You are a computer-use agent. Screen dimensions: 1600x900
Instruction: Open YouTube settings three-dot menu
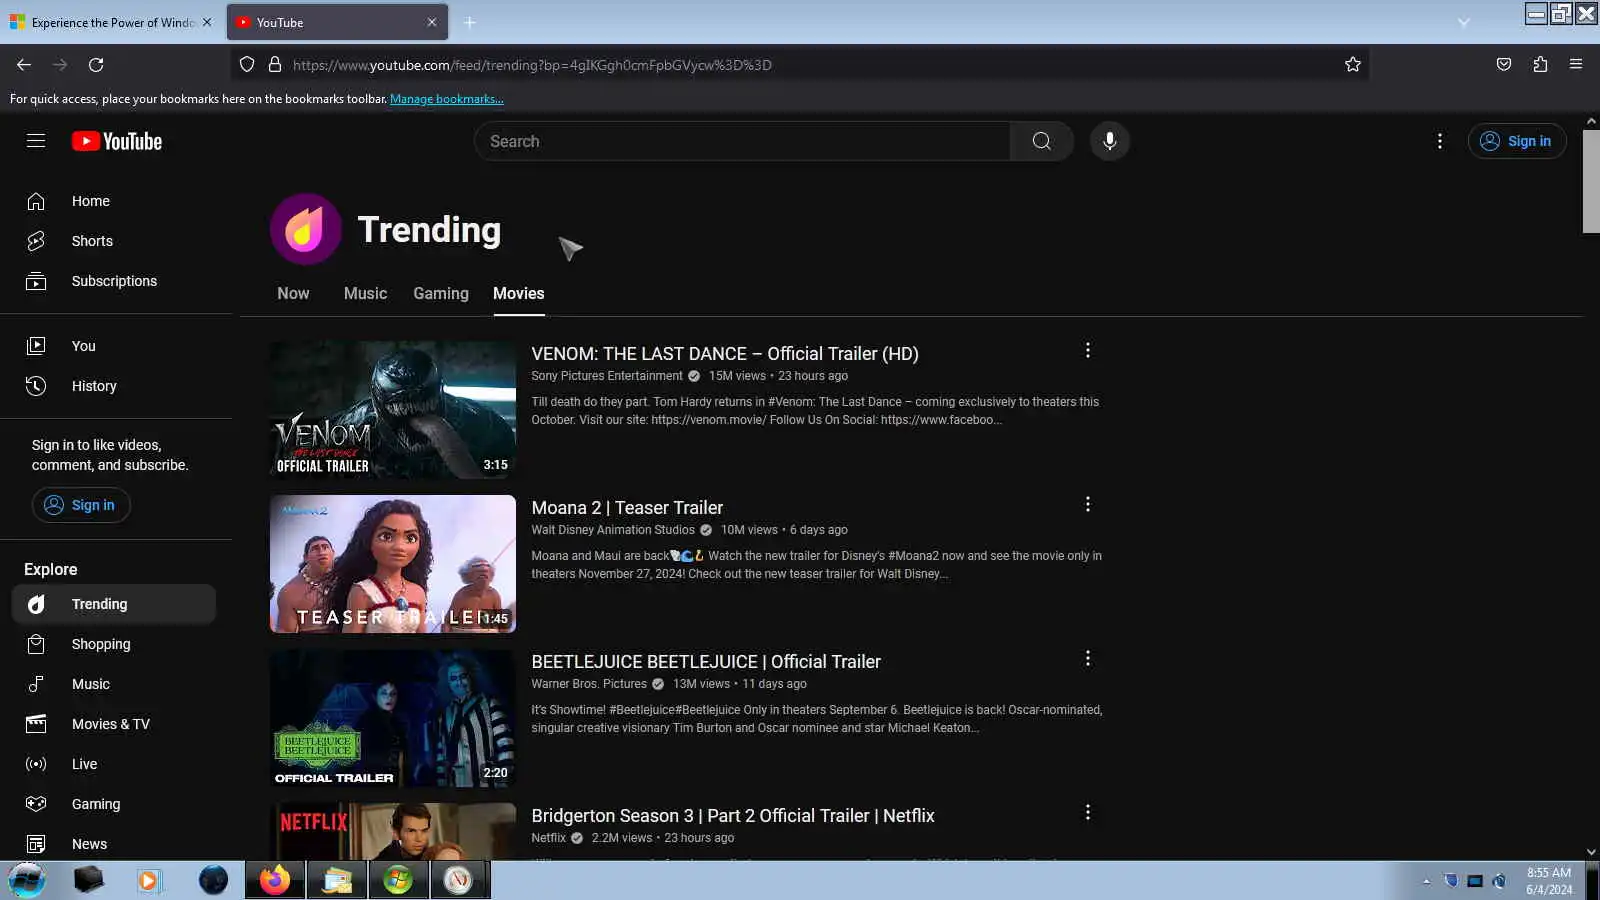(1440, 141)
